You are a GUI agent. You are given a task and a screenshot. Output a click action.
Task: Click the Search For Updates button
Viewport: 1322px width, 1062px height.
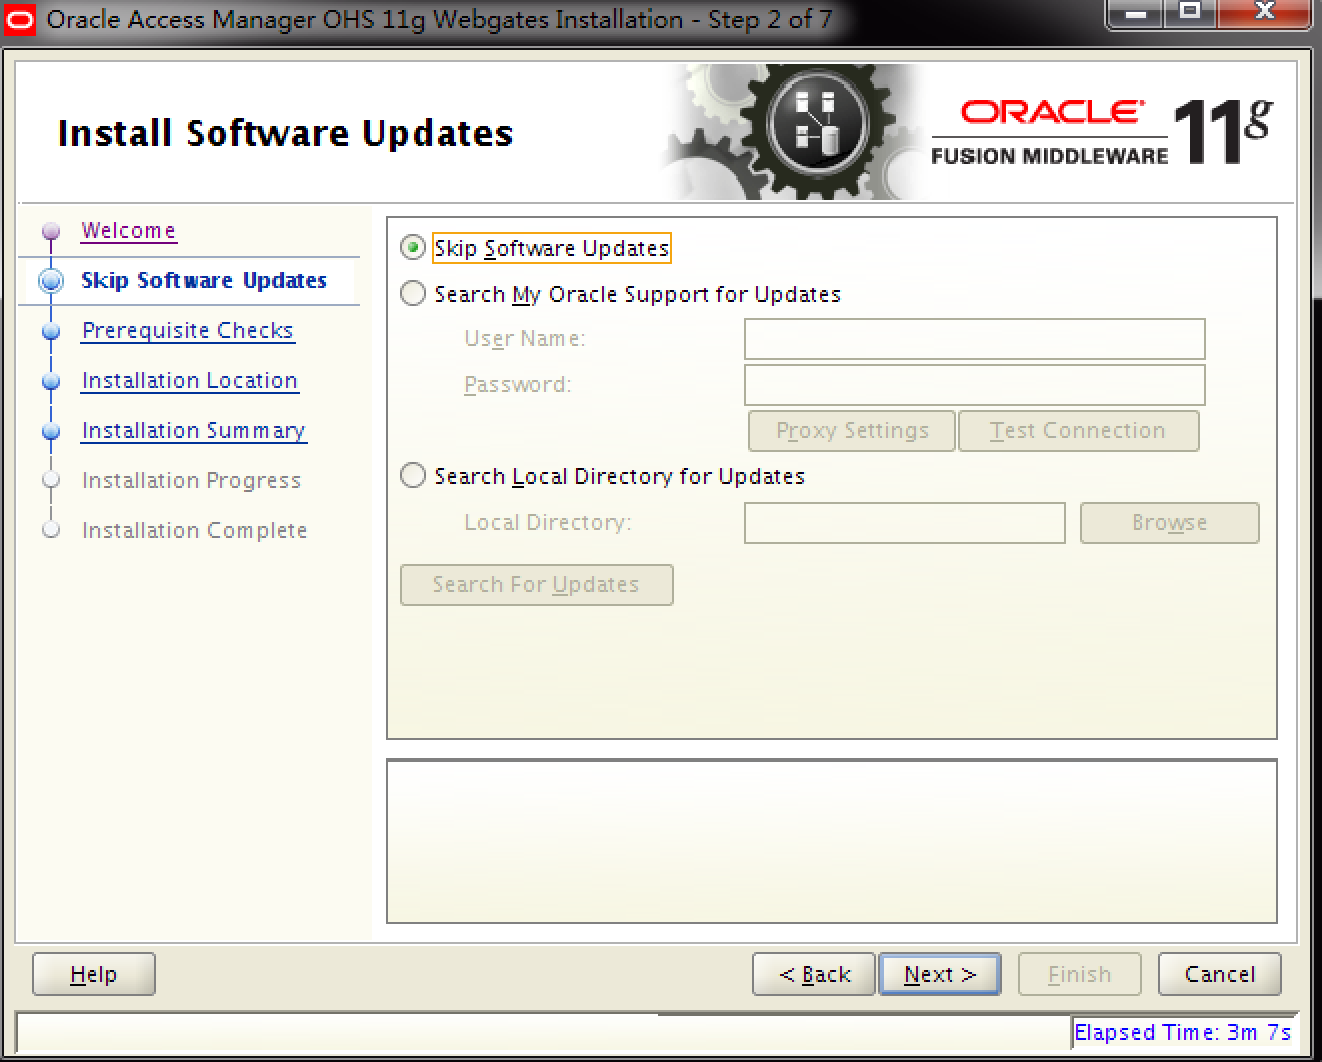pos(536,585)
